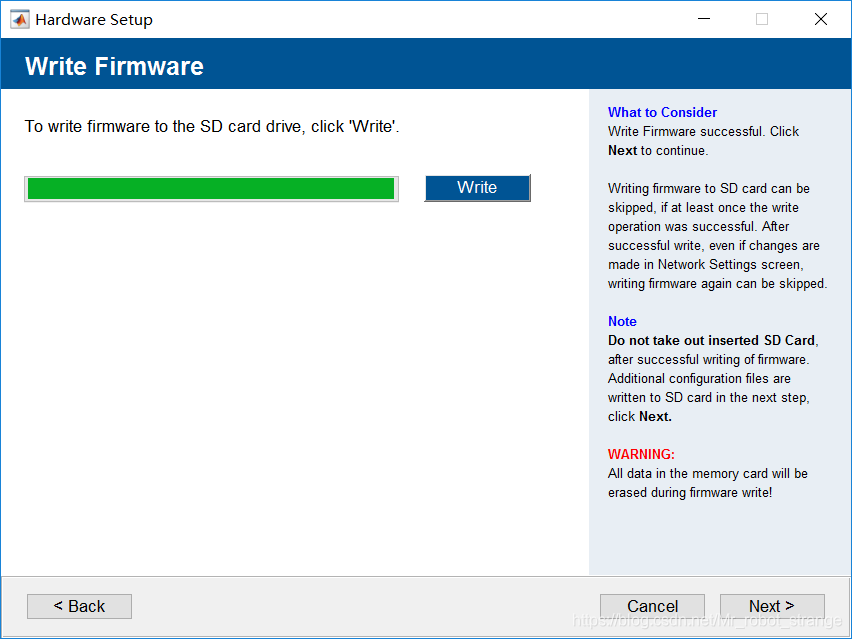The width and height of the screenshot is (852, 639).
Task: Click the 'Hardware Setup' window title text
Action: pyautogui.click(x=94, y=19)
